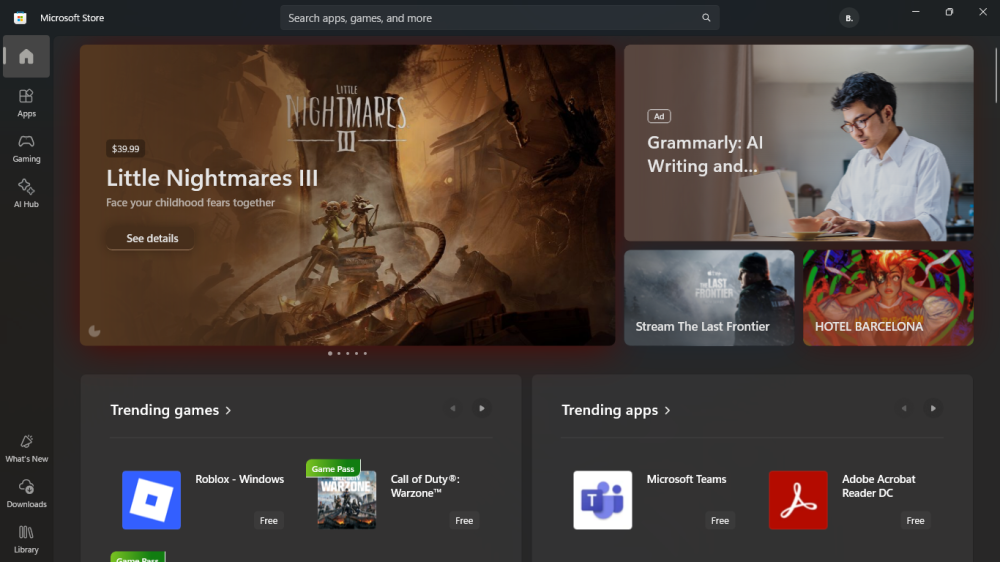Click the Little Nightmares III heading

(212, 178)
